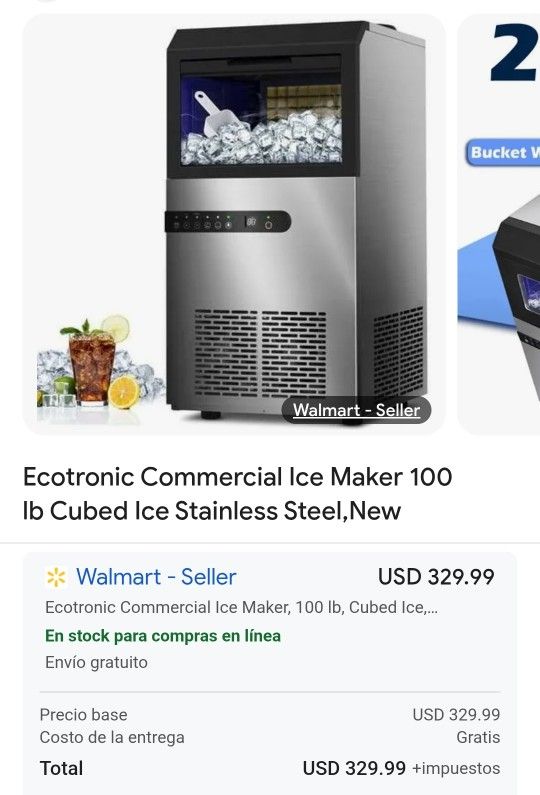Click the +impuestos tax note
Image resolution: width=540 pixels, height=795 pixels.
pyautogui.click(x=456, y=768)
